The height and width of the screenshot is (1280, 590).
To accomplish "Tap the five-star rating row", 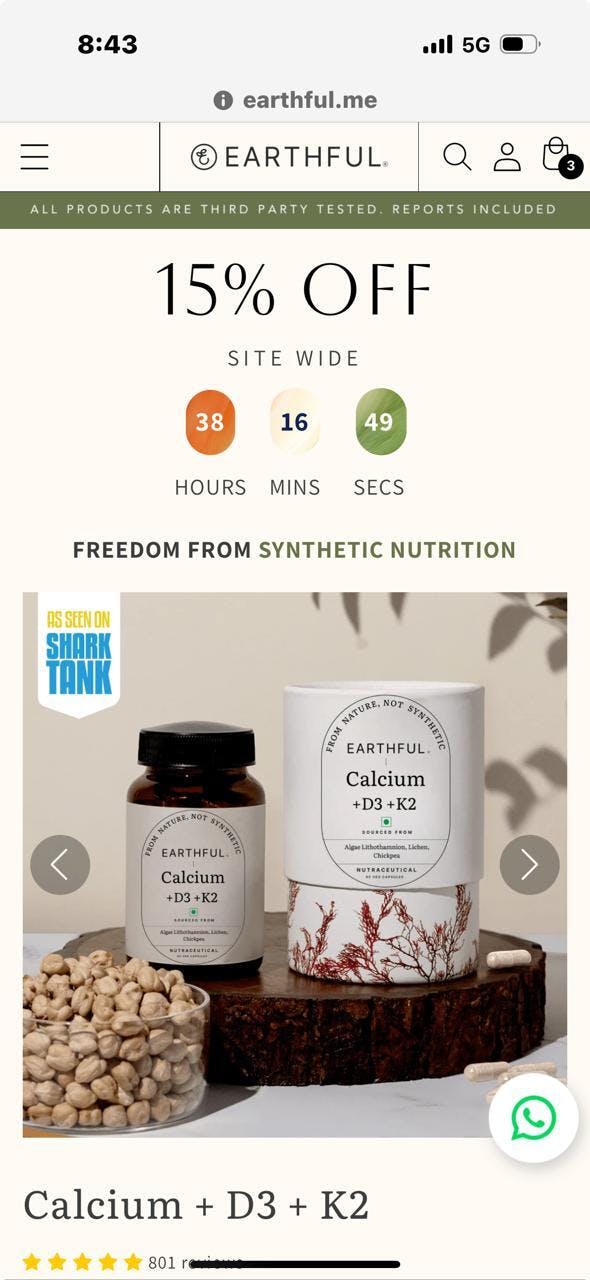I will pos(83,1262).
